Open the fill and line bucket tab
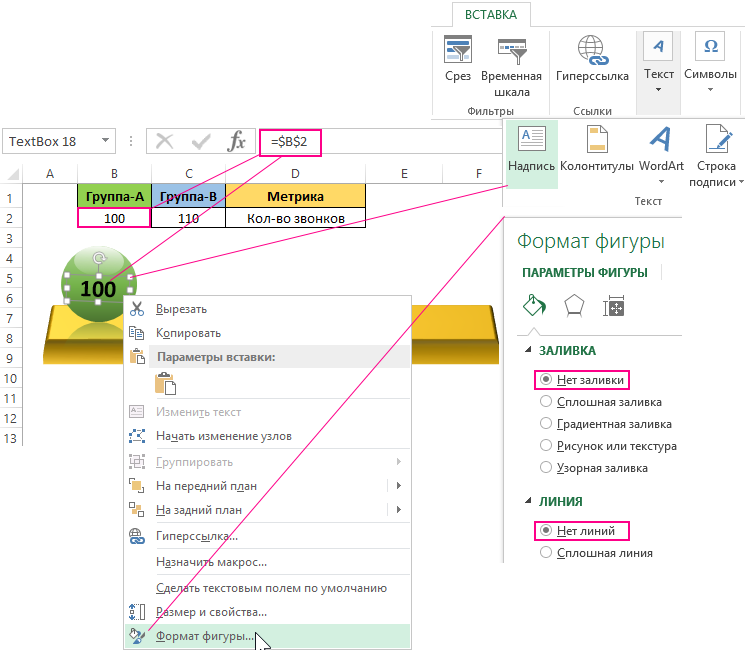745x650 pixels. tap(531, 305)
